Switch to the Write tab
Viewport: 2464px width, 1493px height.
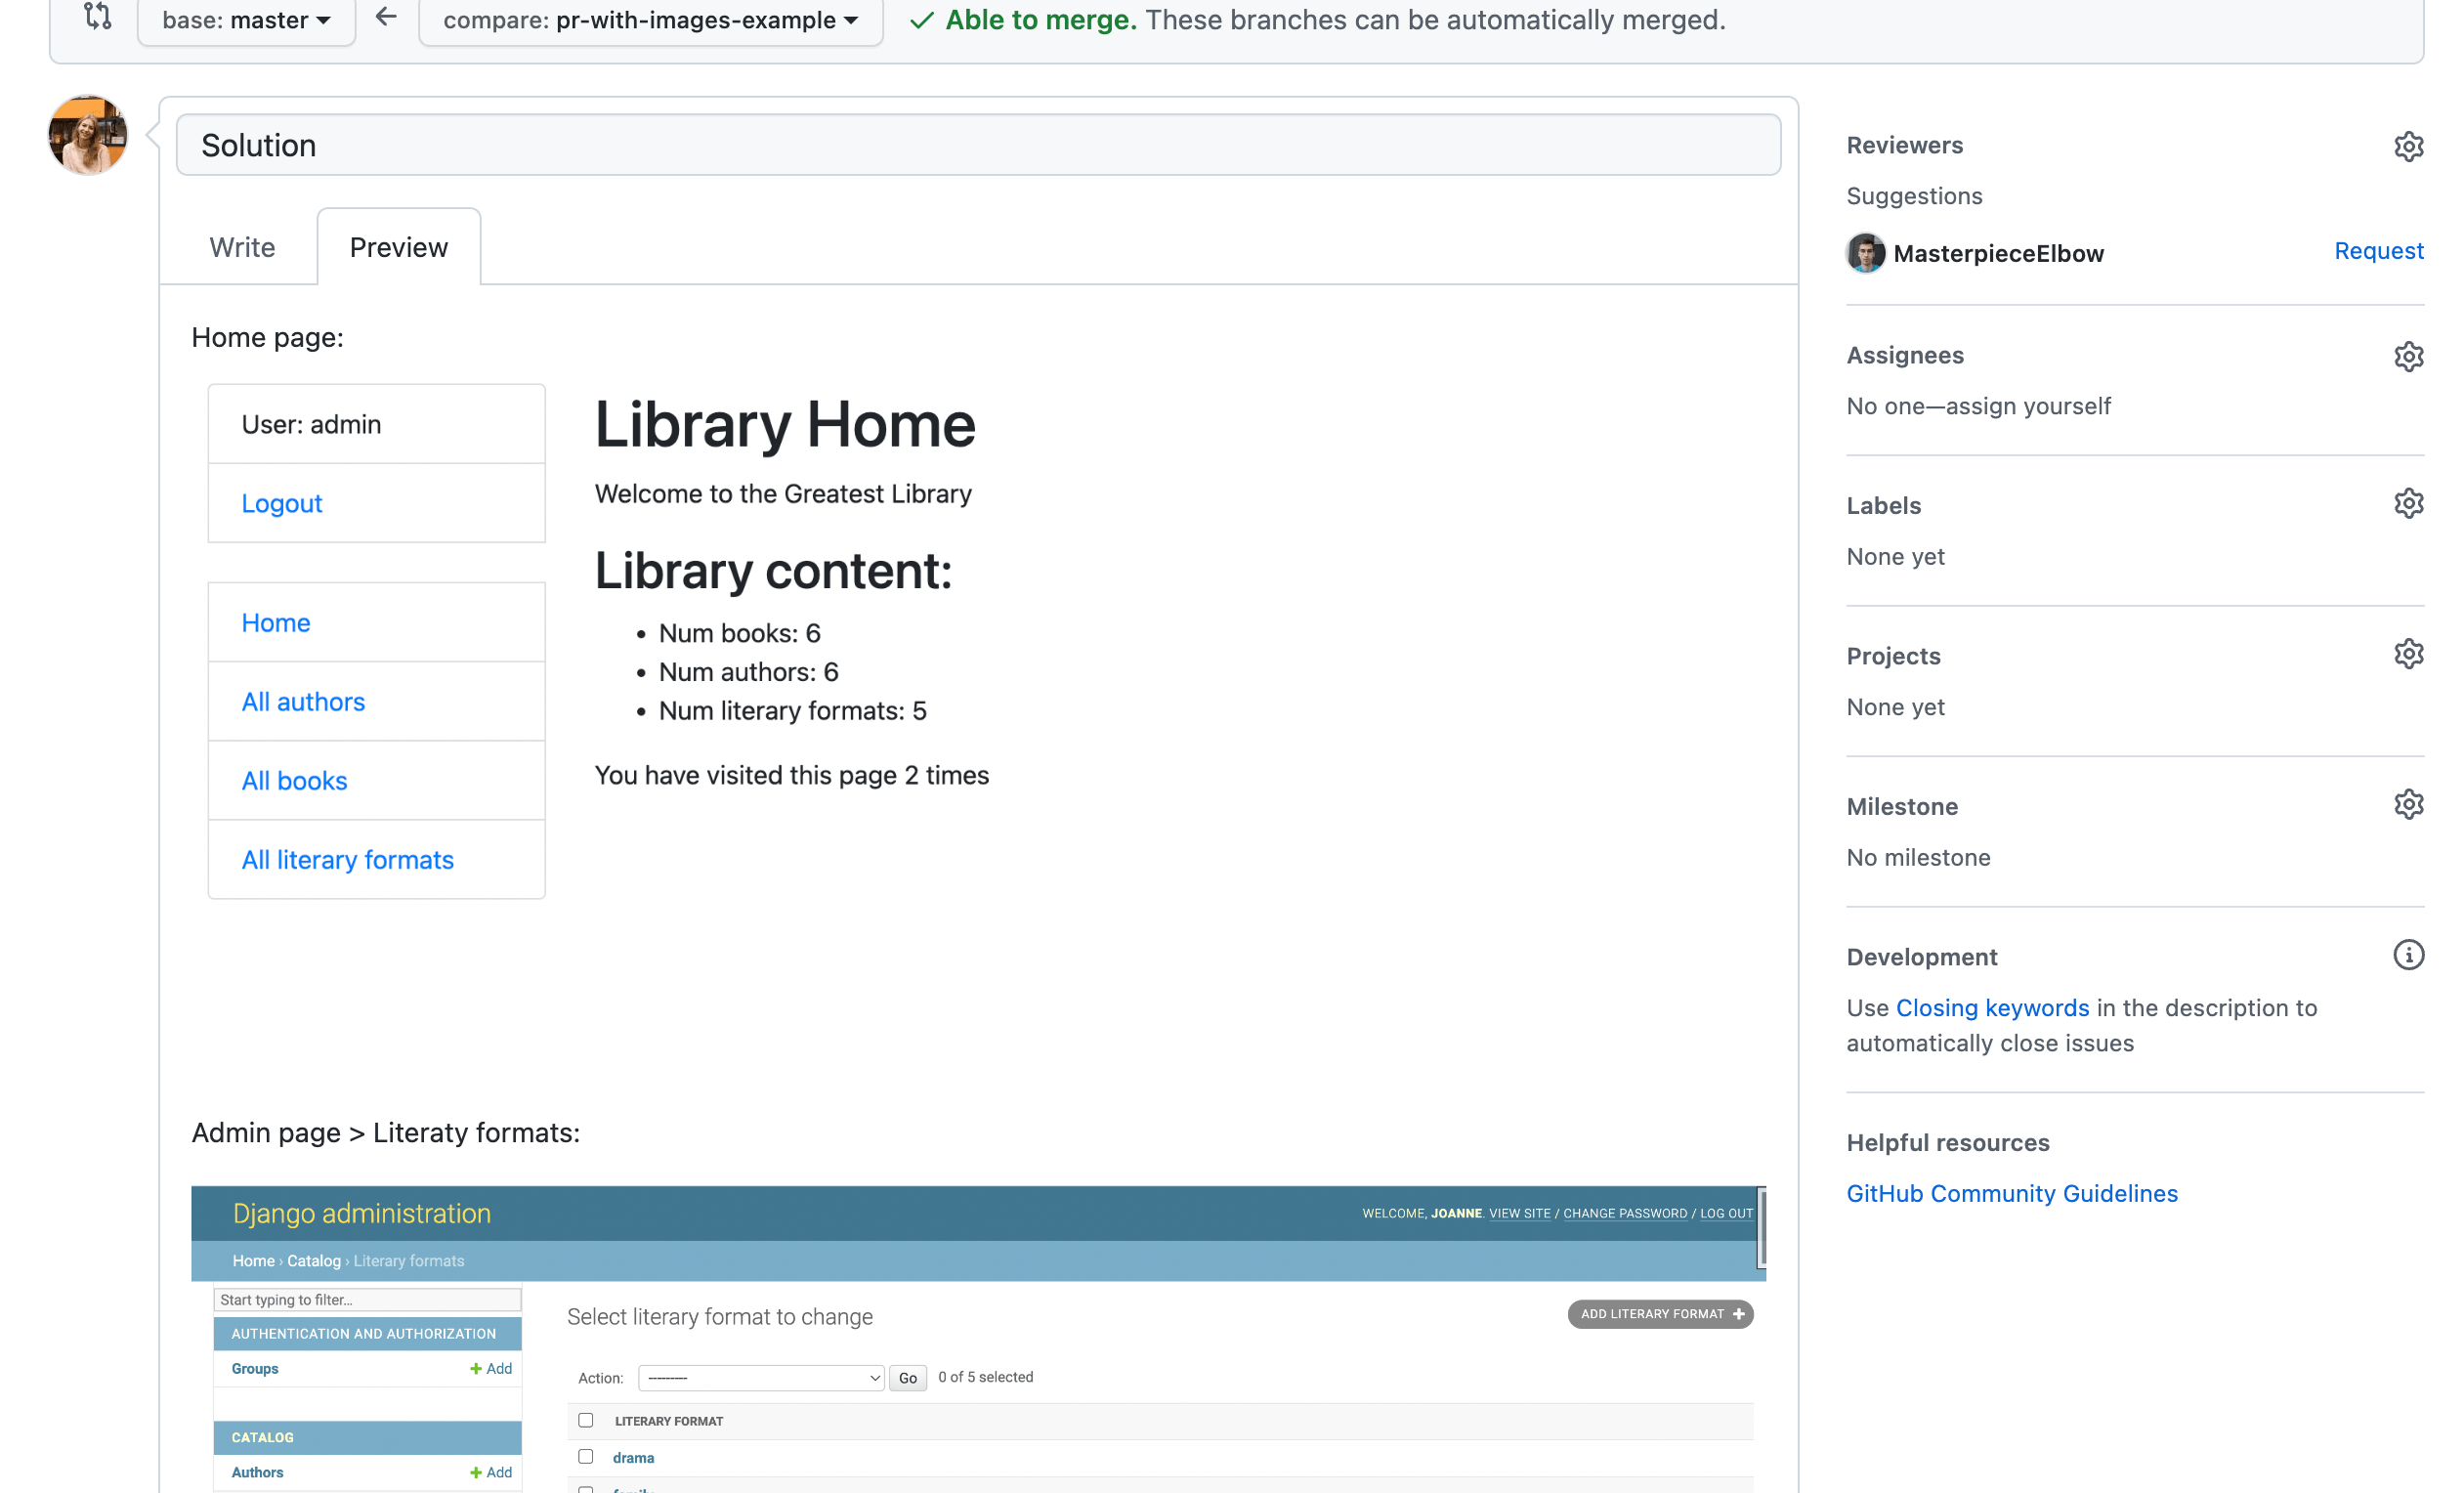(x=242, y=247)
